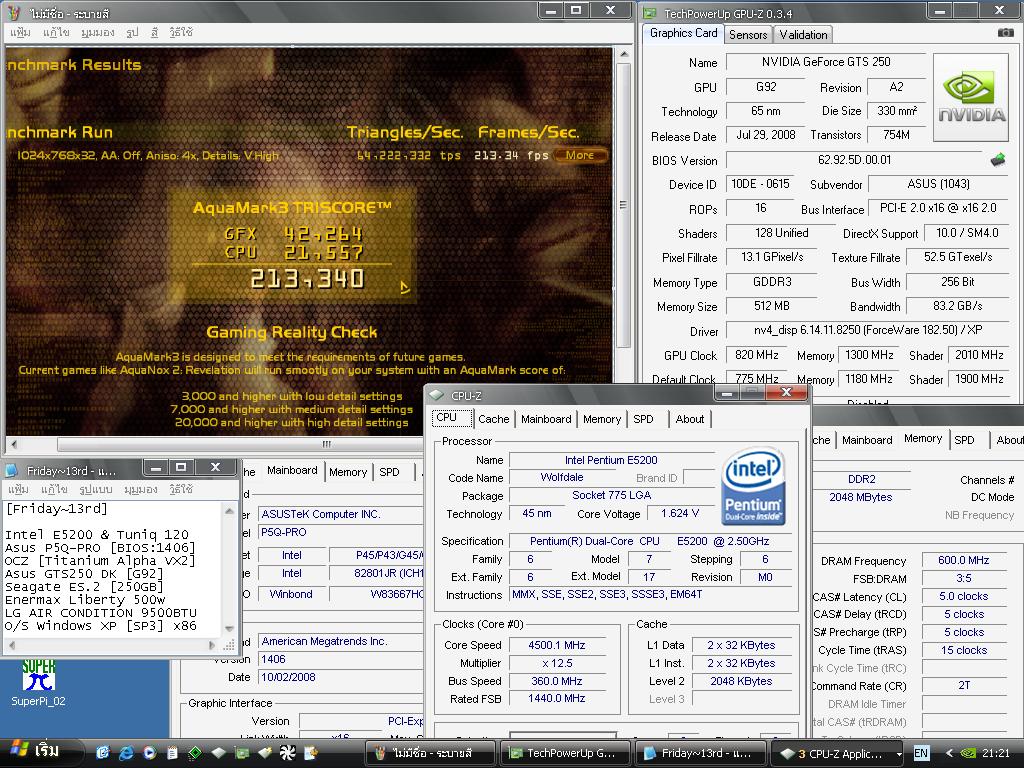Click the Friday~13rd taskbar button

coord(699,753)
